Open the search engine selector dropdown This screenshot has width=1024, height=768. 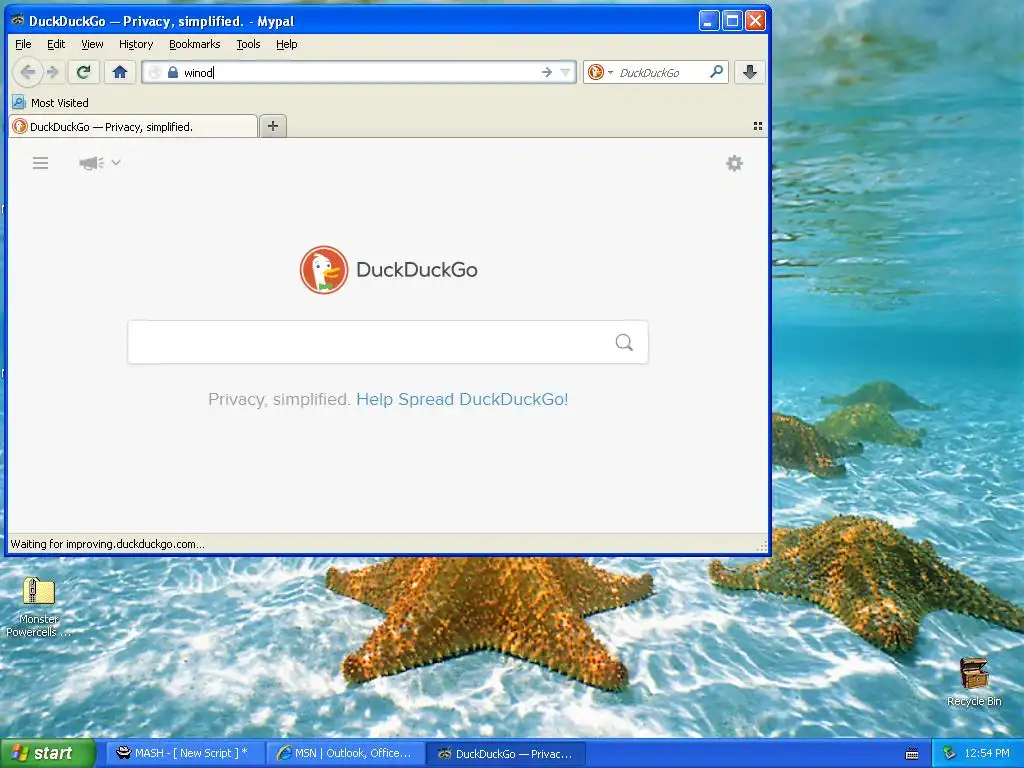tap(600, 72)
